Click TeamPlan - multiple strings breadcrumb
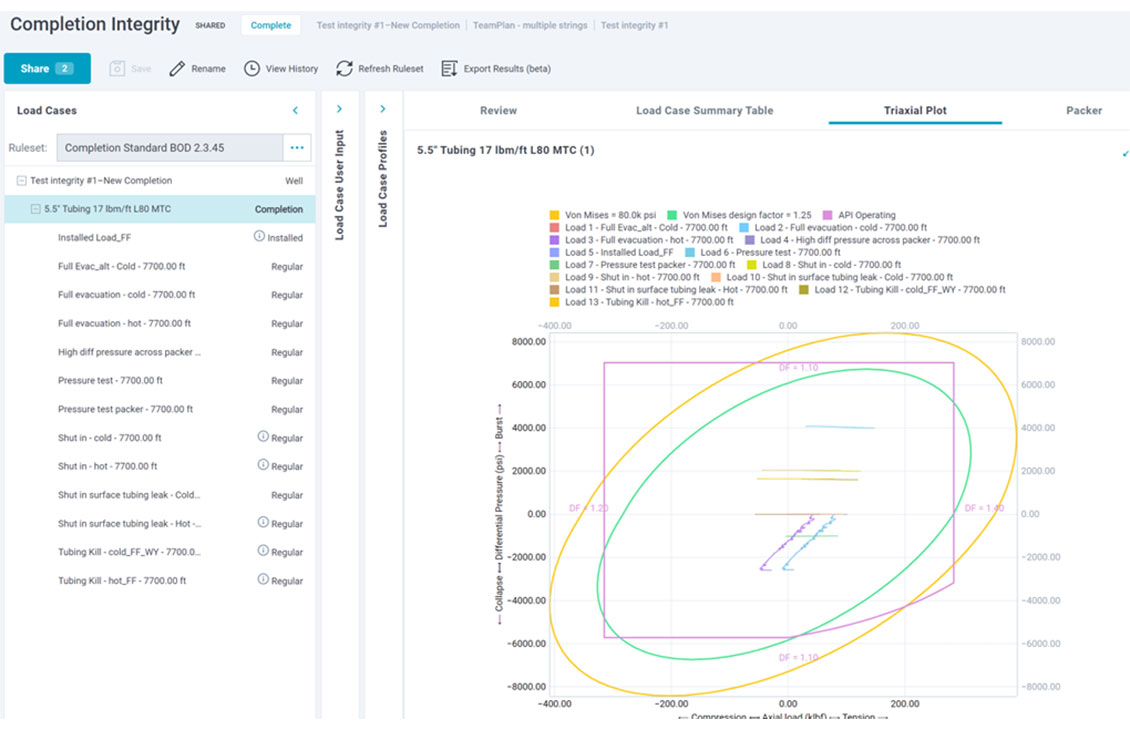 [530, 25]
